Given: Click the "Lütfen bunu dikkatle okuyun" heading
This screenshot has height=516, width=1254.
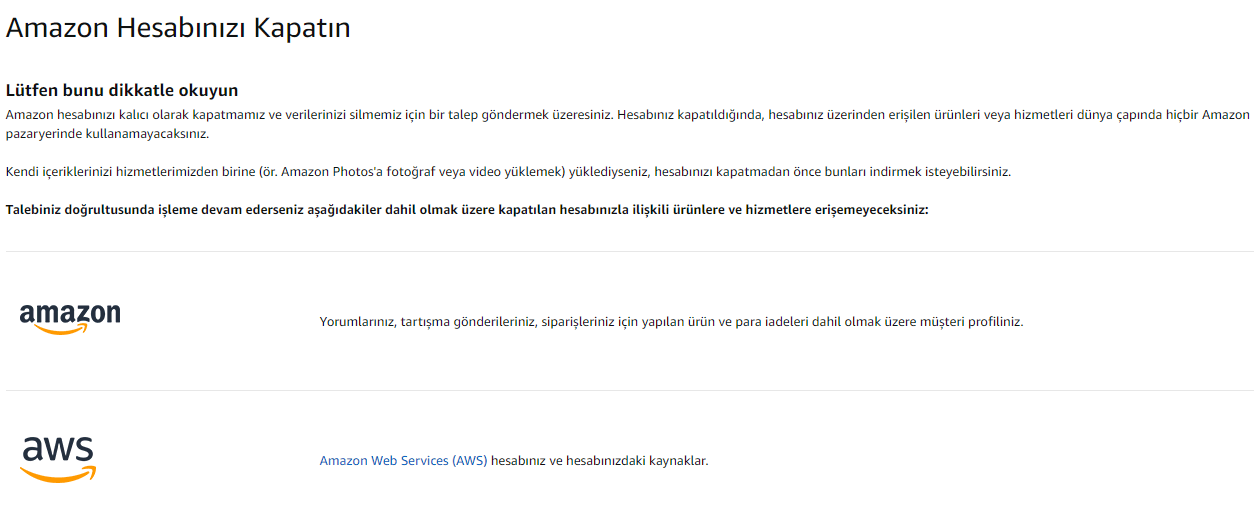Looking at the screenshot, I should [x=122, y=91].
